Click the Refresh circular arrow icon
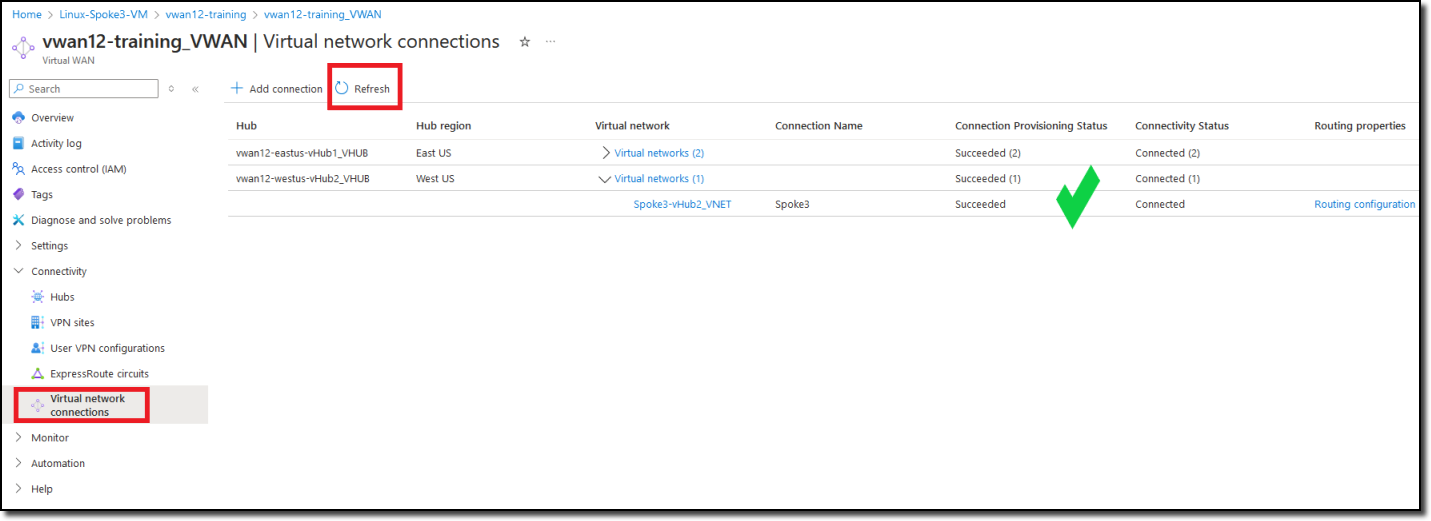This screenshot has width=1431, height=521. pos(342,88)
